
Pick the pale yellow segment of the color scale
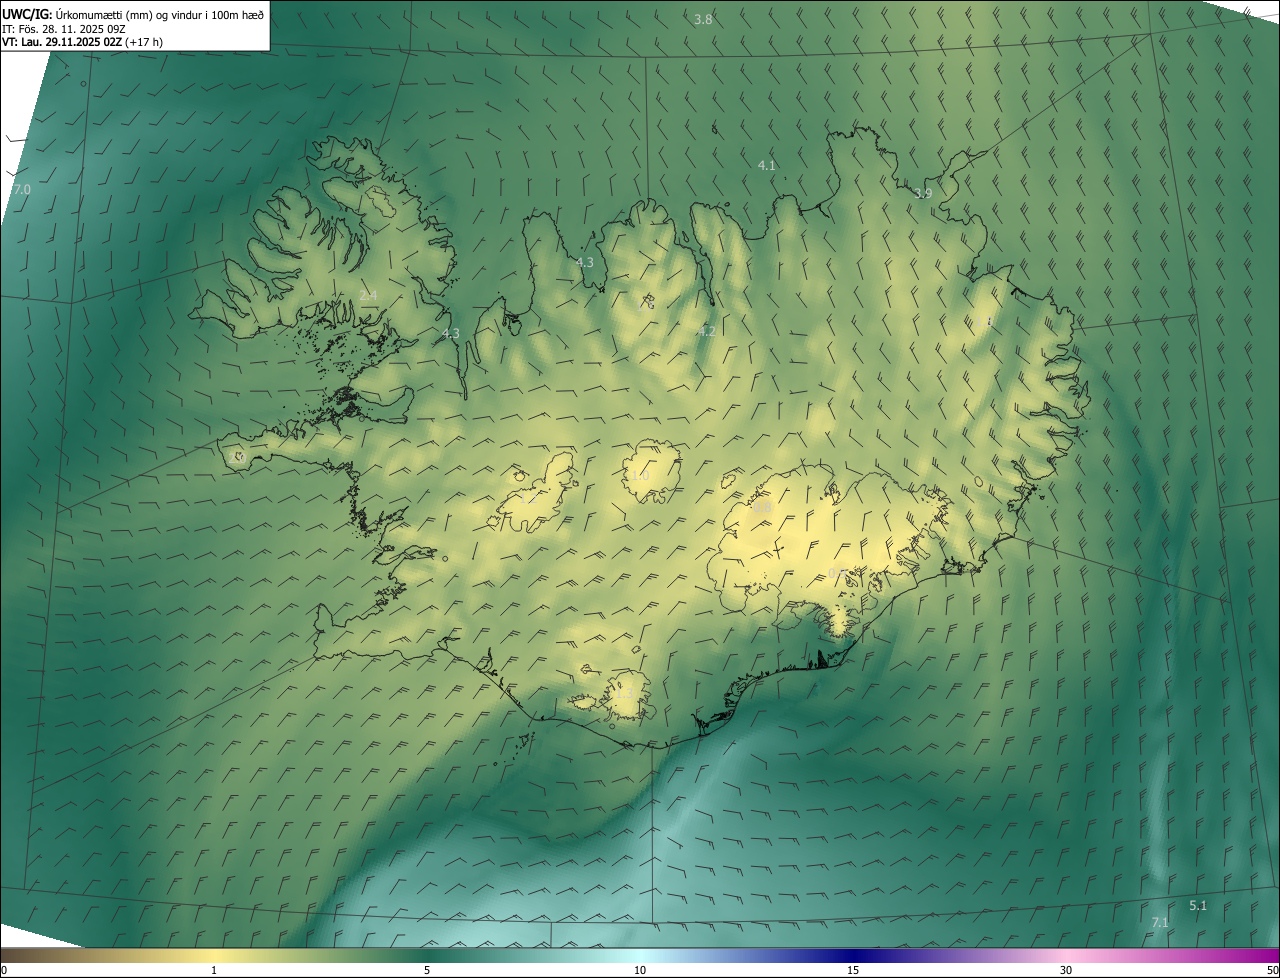click(x=214, y=955)
